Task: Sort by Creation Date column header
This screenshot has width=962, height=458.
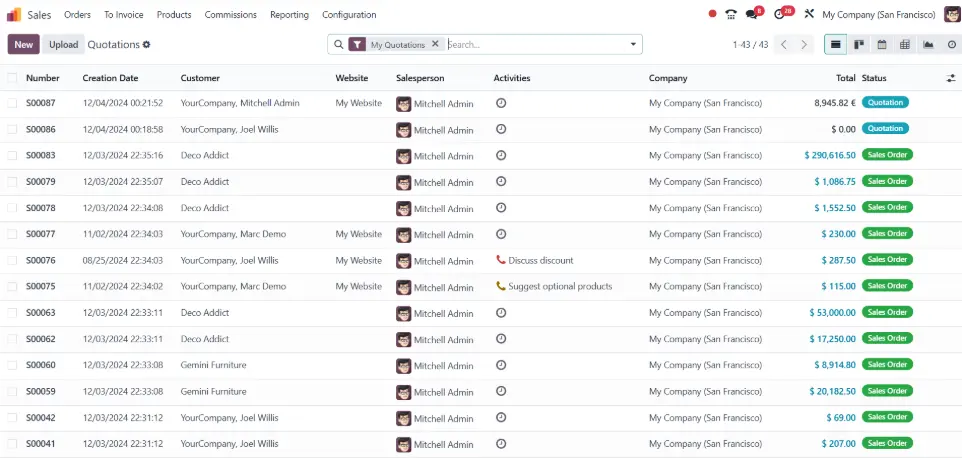Action: [110, 78]
